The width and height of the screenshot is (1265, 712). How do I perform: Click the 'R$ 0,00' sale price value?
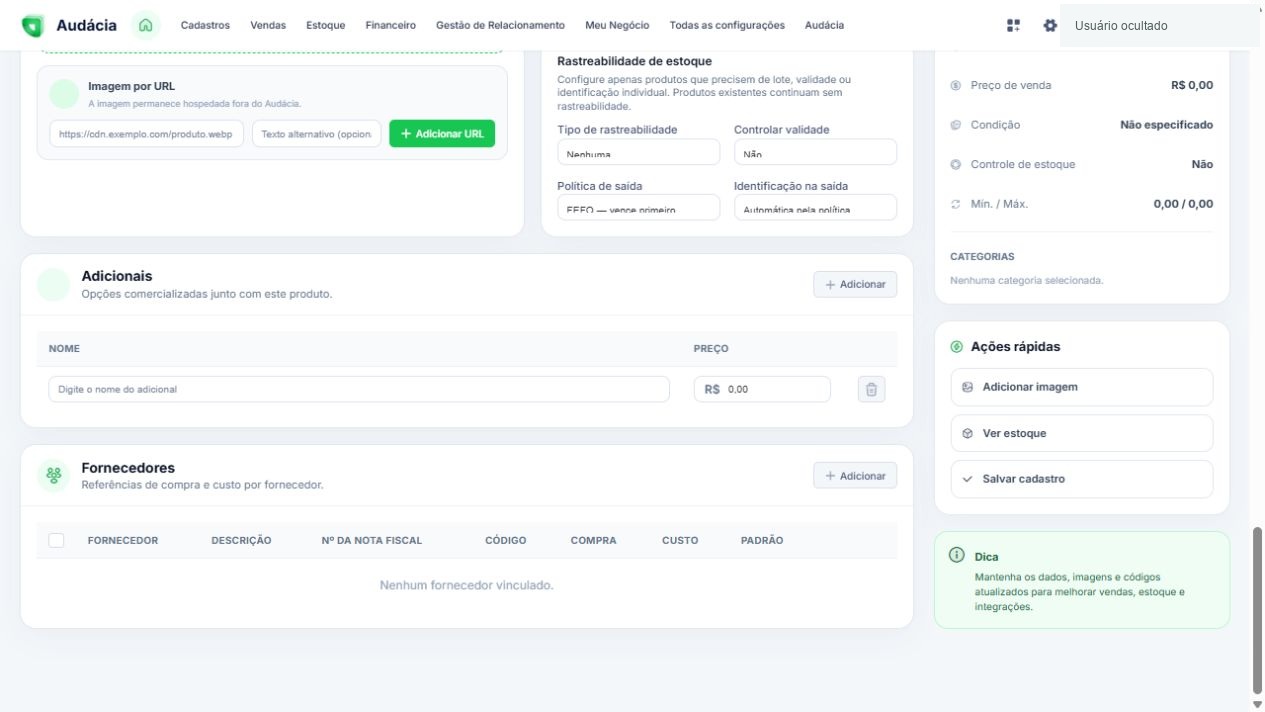tap(1192, 85)
